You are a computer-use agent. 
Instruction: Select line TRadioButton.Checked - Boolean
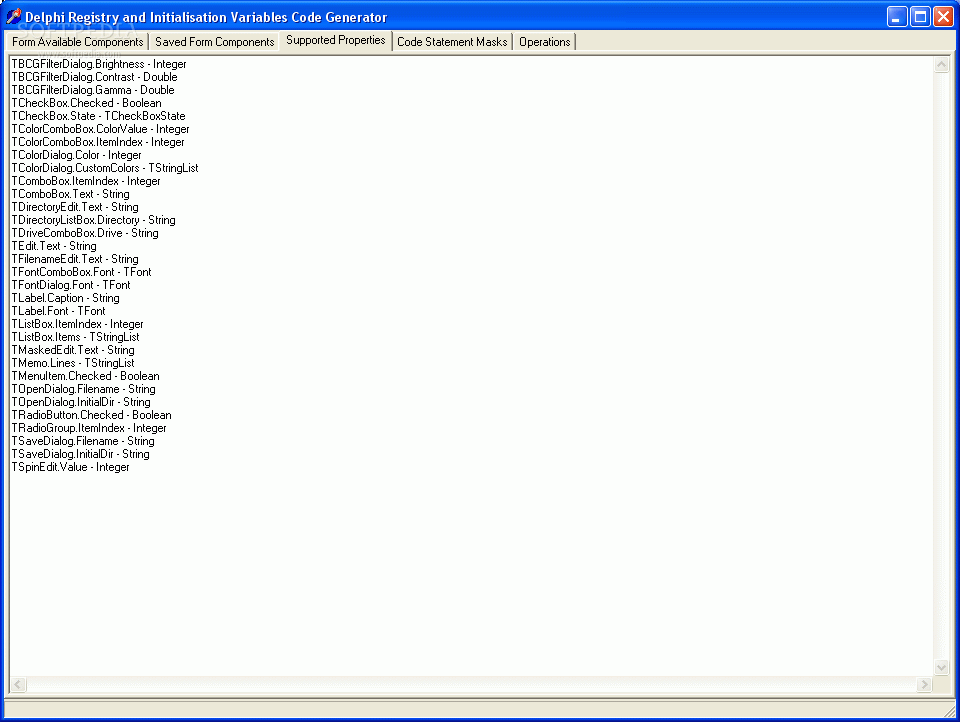coord(92,415)
